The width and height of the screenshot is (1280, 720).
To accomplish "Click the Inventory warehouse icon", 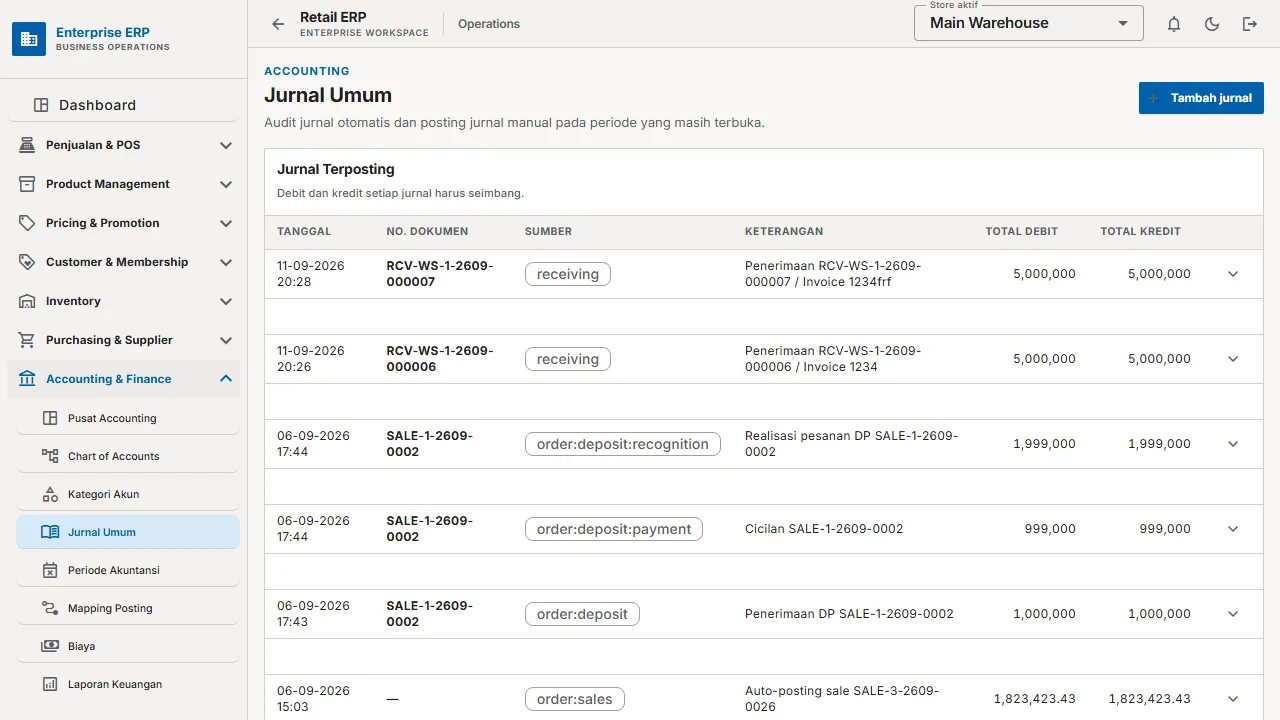I will (x=27, y=301).
